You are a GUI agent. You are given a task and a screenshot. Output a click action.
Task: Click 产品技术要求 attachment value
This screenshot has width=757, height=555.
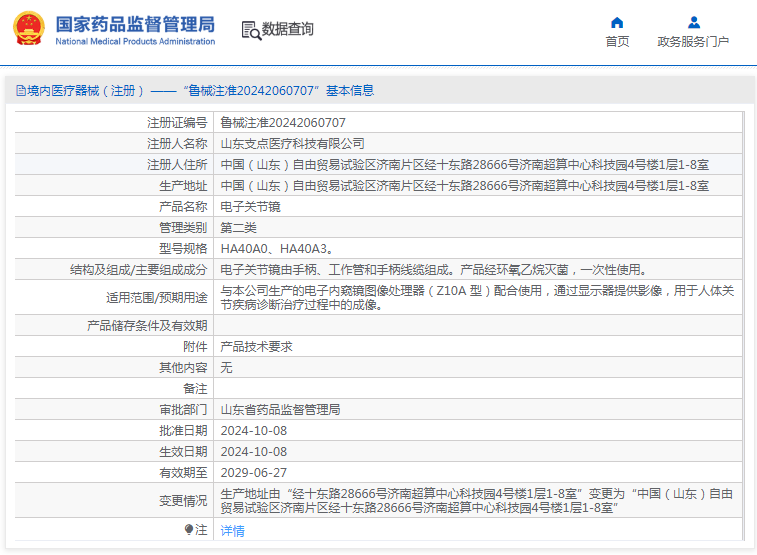256,347
